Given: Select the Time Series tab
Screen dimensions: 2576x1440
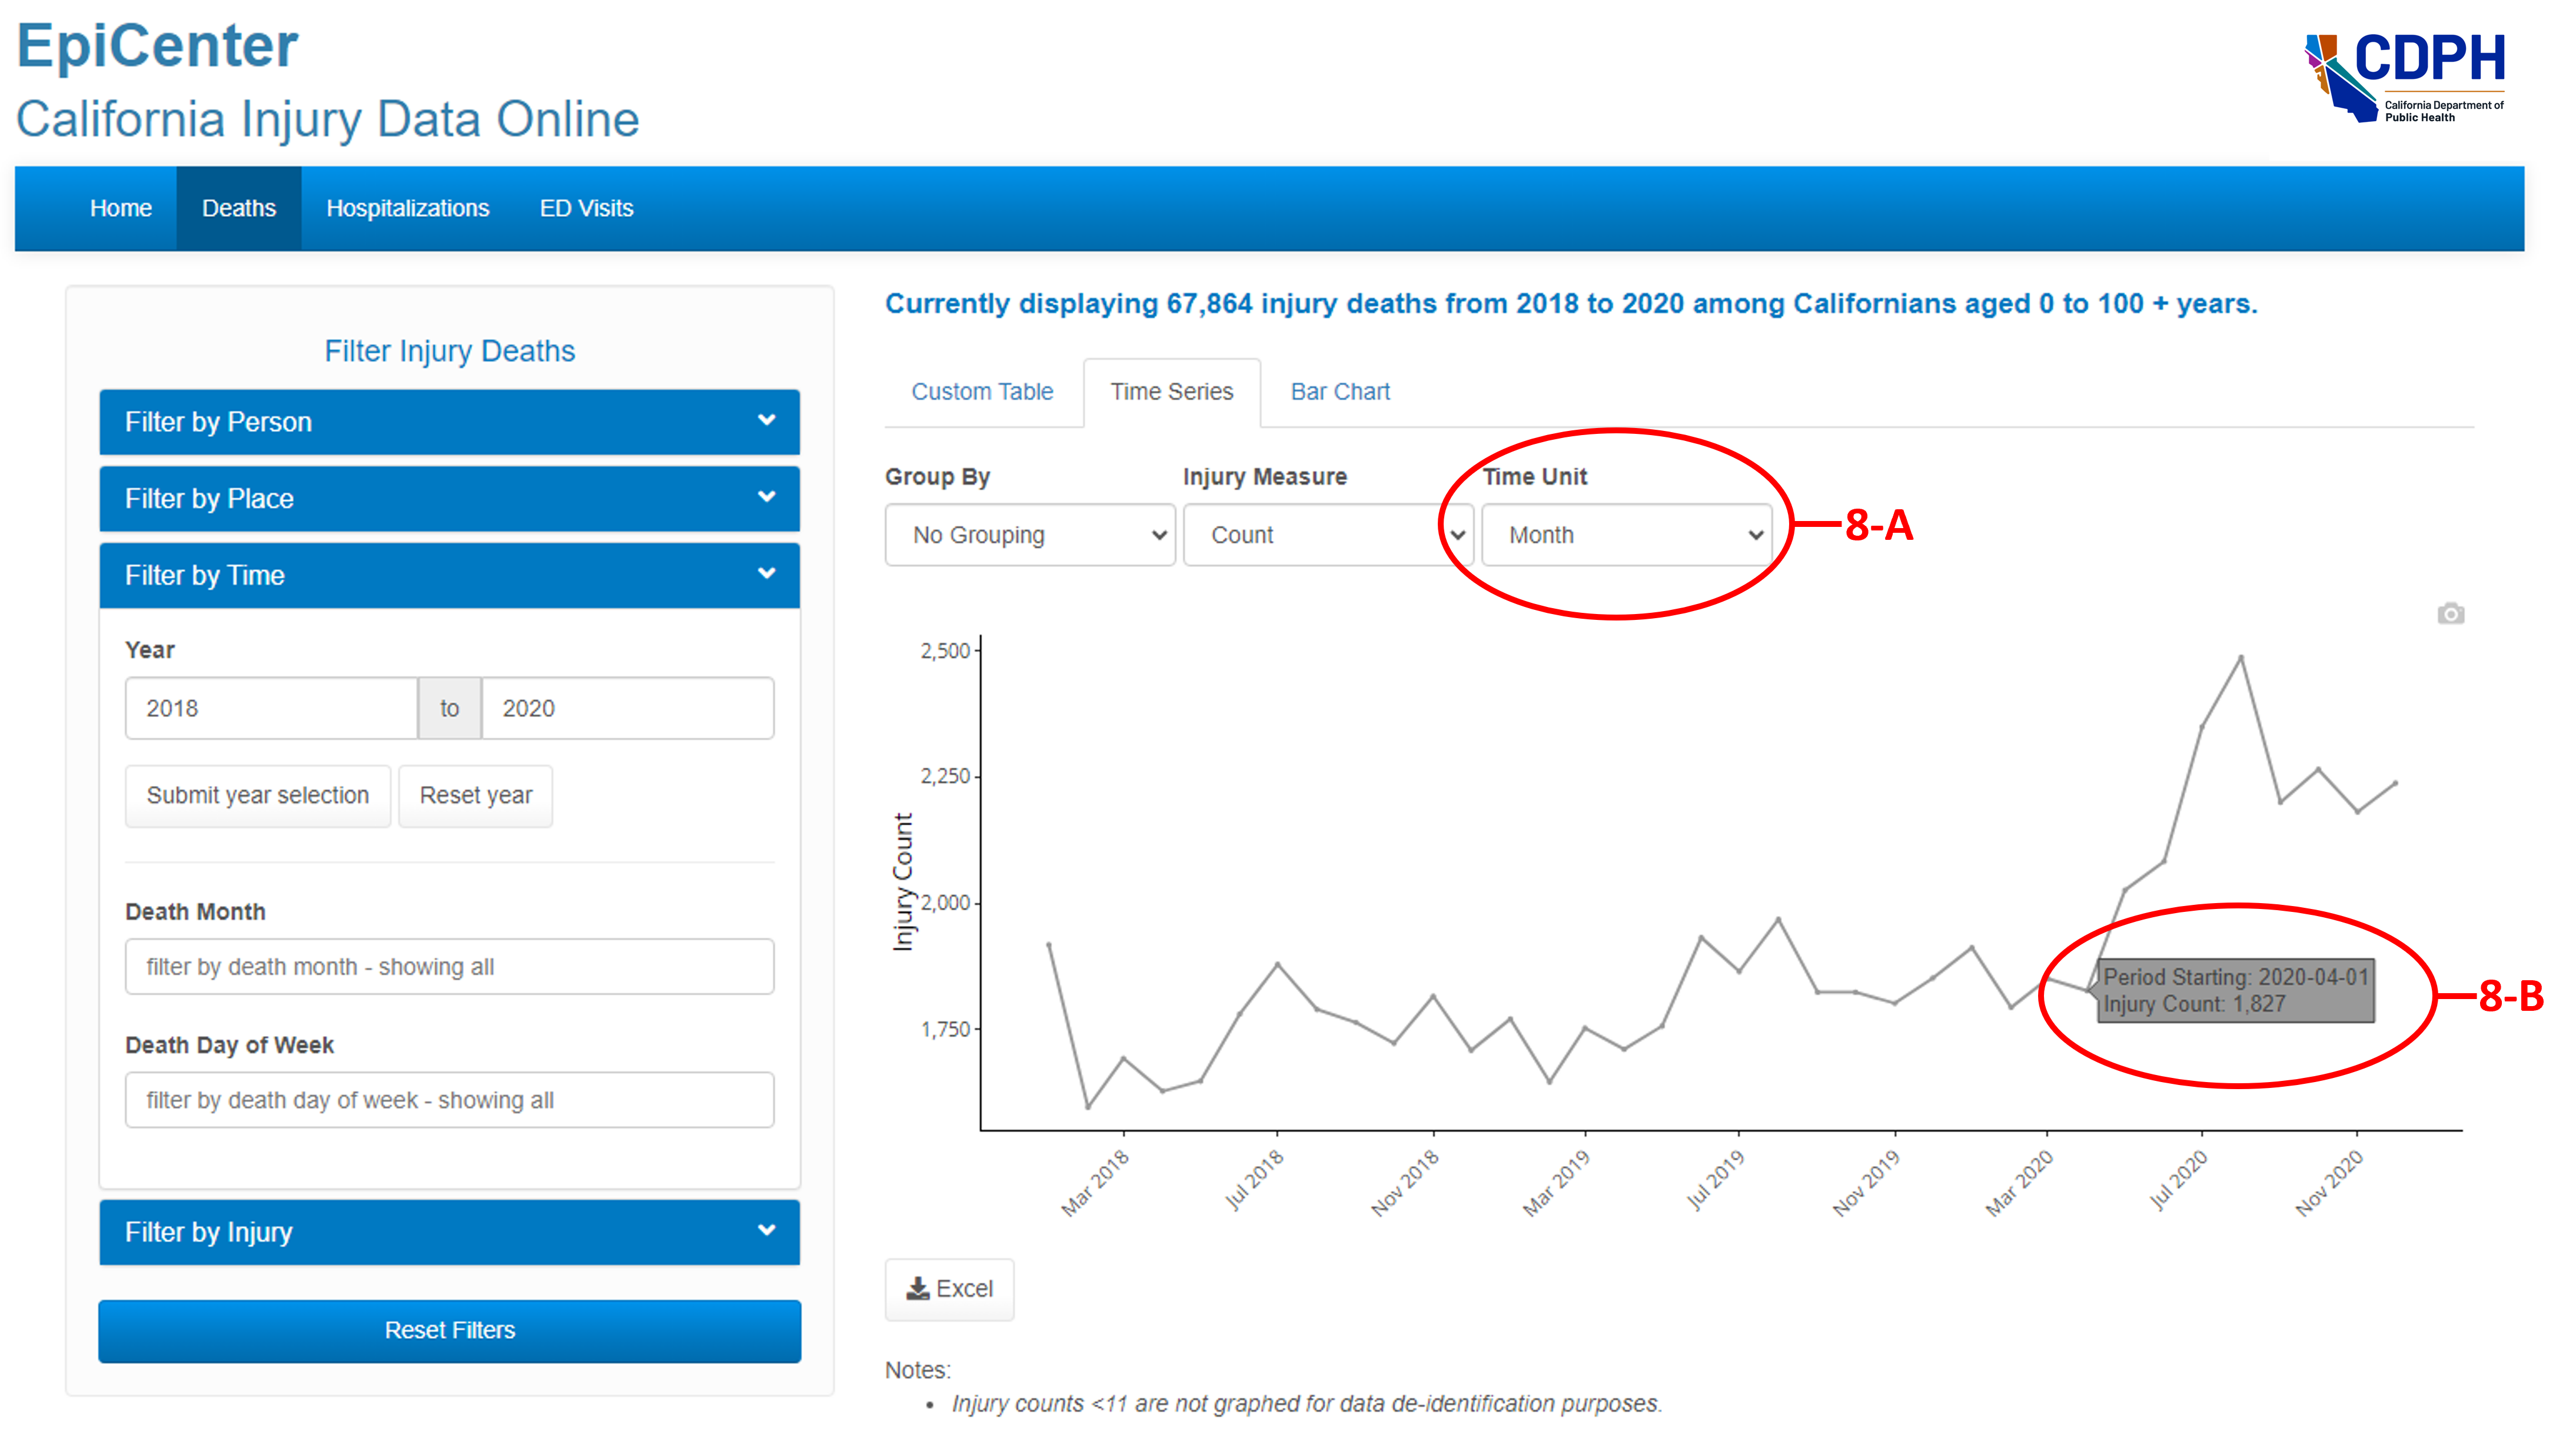Looking at the screenshot, I should click(x=1172, y=391).
